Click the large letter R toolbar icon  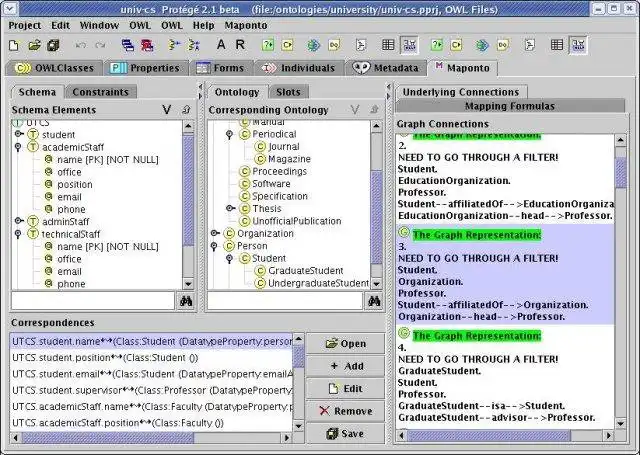pos(240,44)
